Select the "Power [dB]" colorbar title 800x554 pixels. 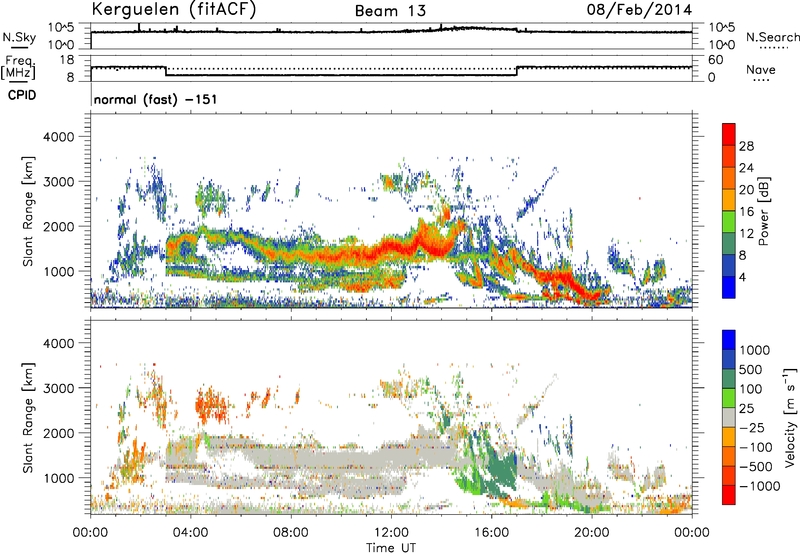tap(764, 211)
